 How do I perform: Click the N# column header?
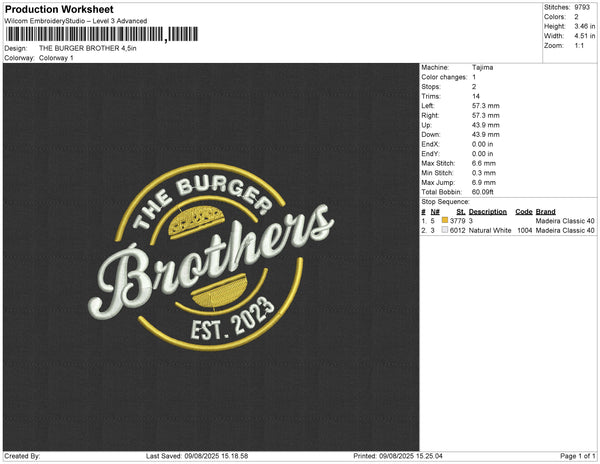[435, 212]
